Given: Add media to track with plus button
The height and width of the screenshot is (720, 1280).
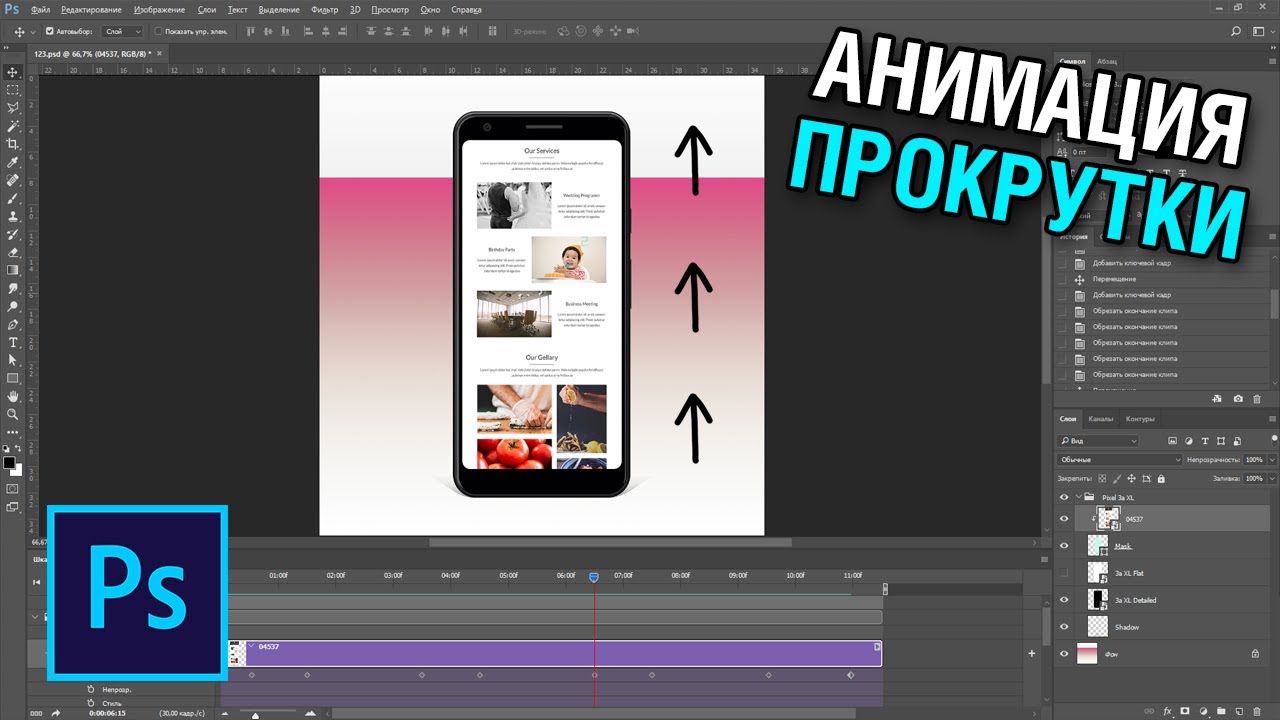Looking at the screenshot, I should (x=1032, y=653).
